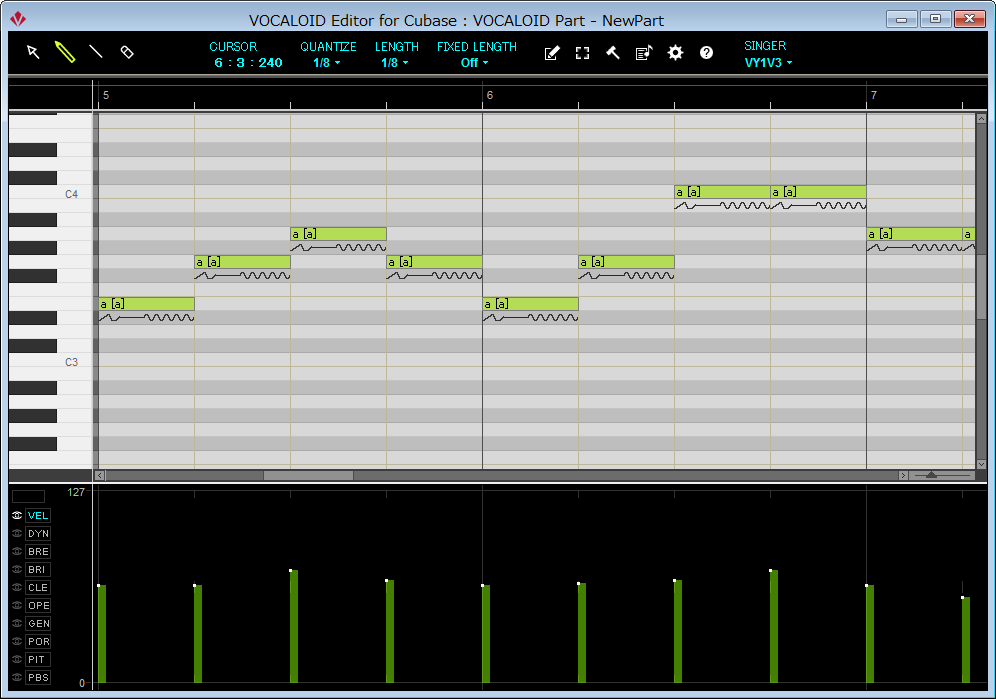
Task: Click measure number 6 on the ruler
Action: tap(490, 95)
